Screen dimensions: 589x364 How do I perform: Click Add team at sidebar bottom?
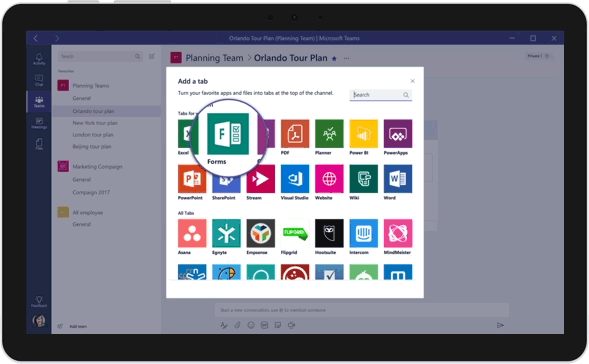point(78,326)
